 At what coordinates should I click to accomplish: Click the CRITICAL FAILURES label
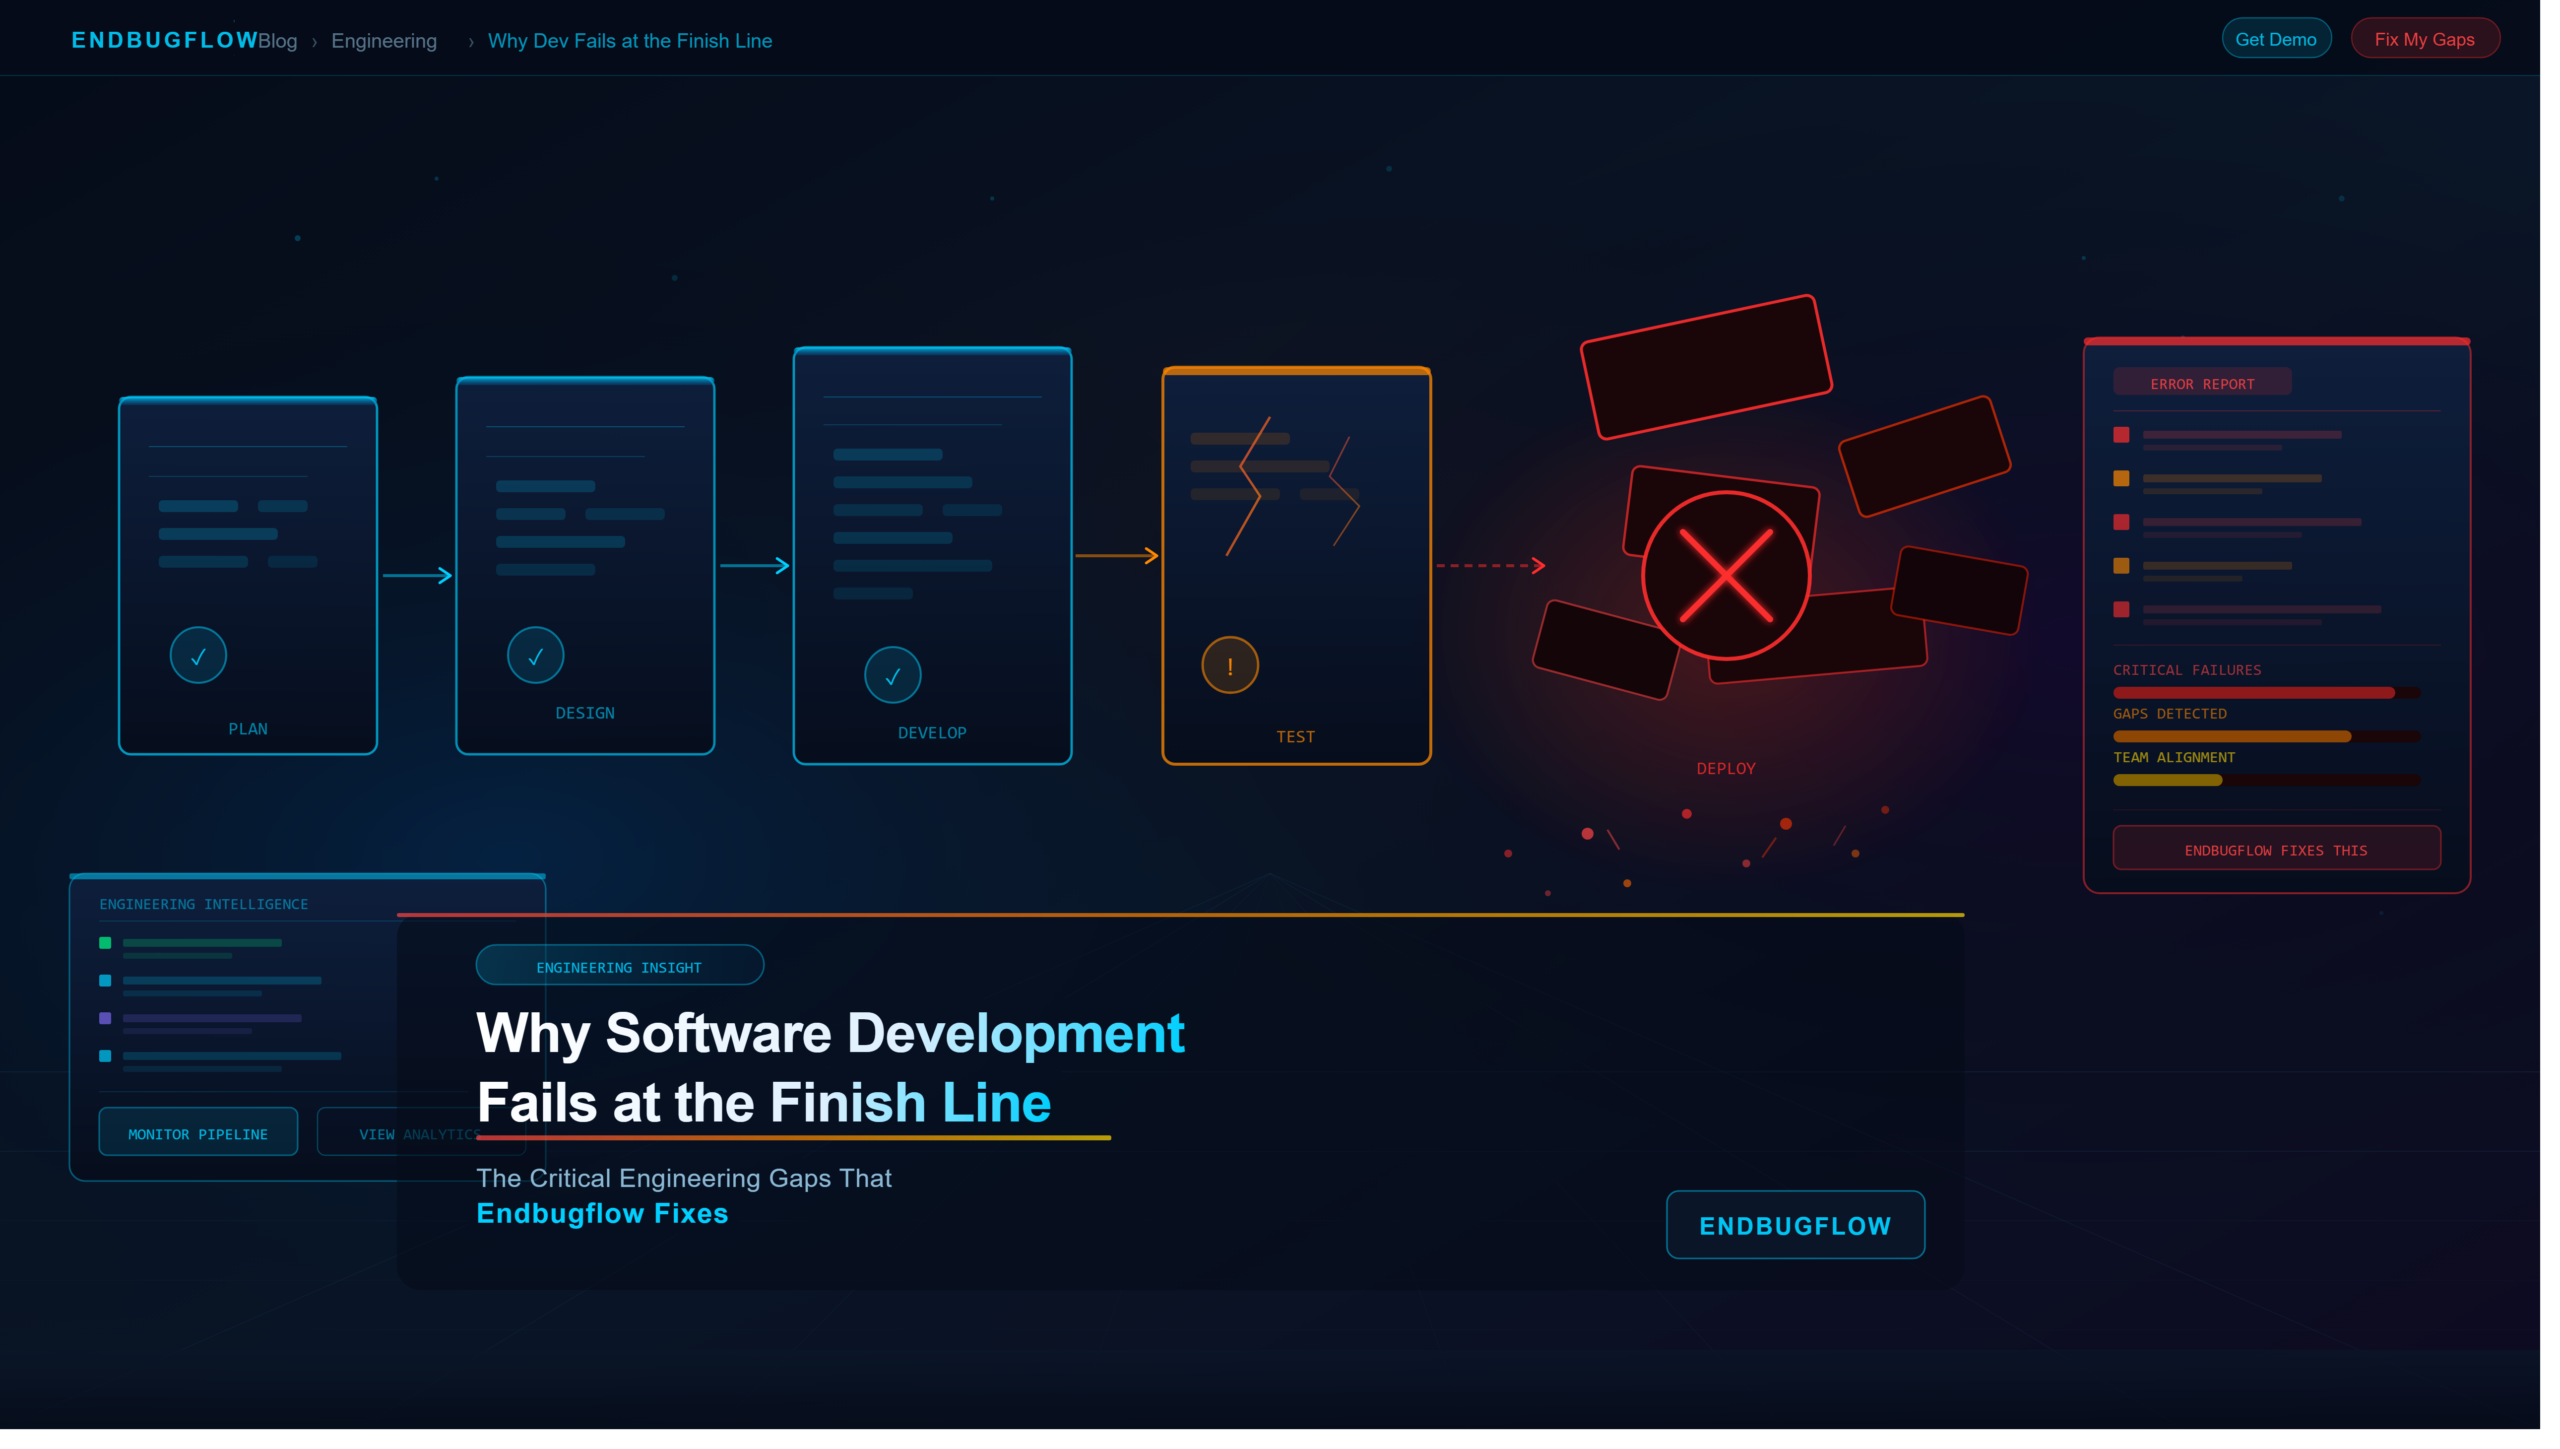(x=2187, y=670)
